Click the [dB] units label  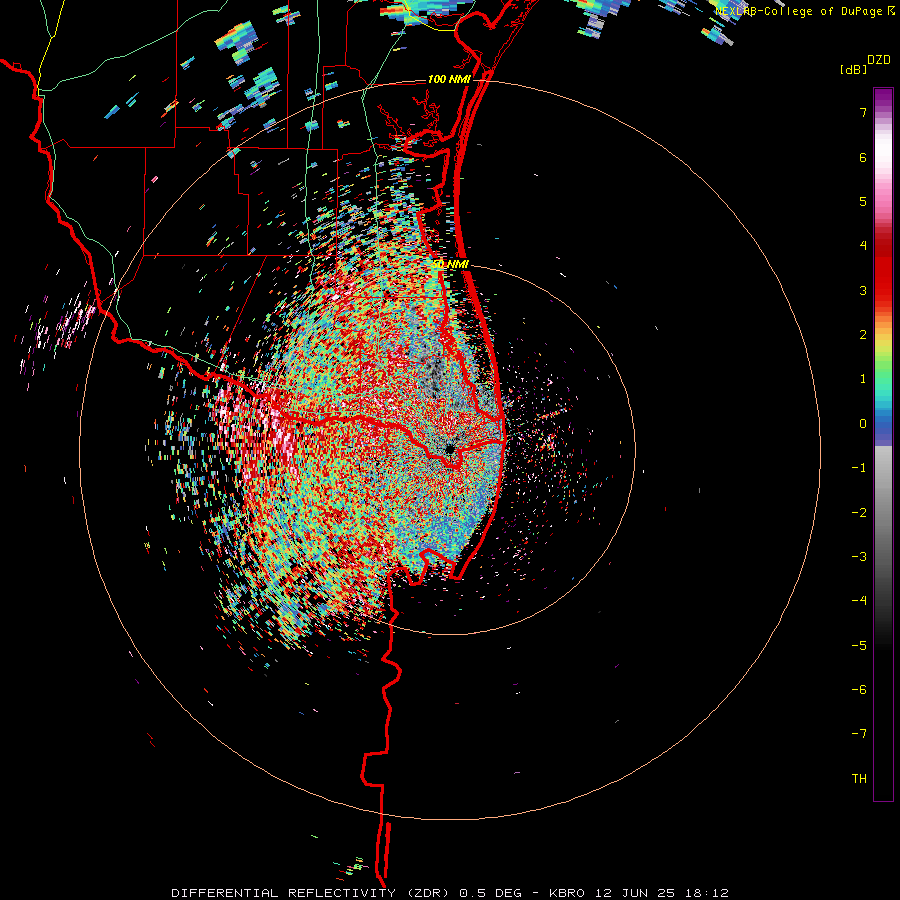click(853, 69)
